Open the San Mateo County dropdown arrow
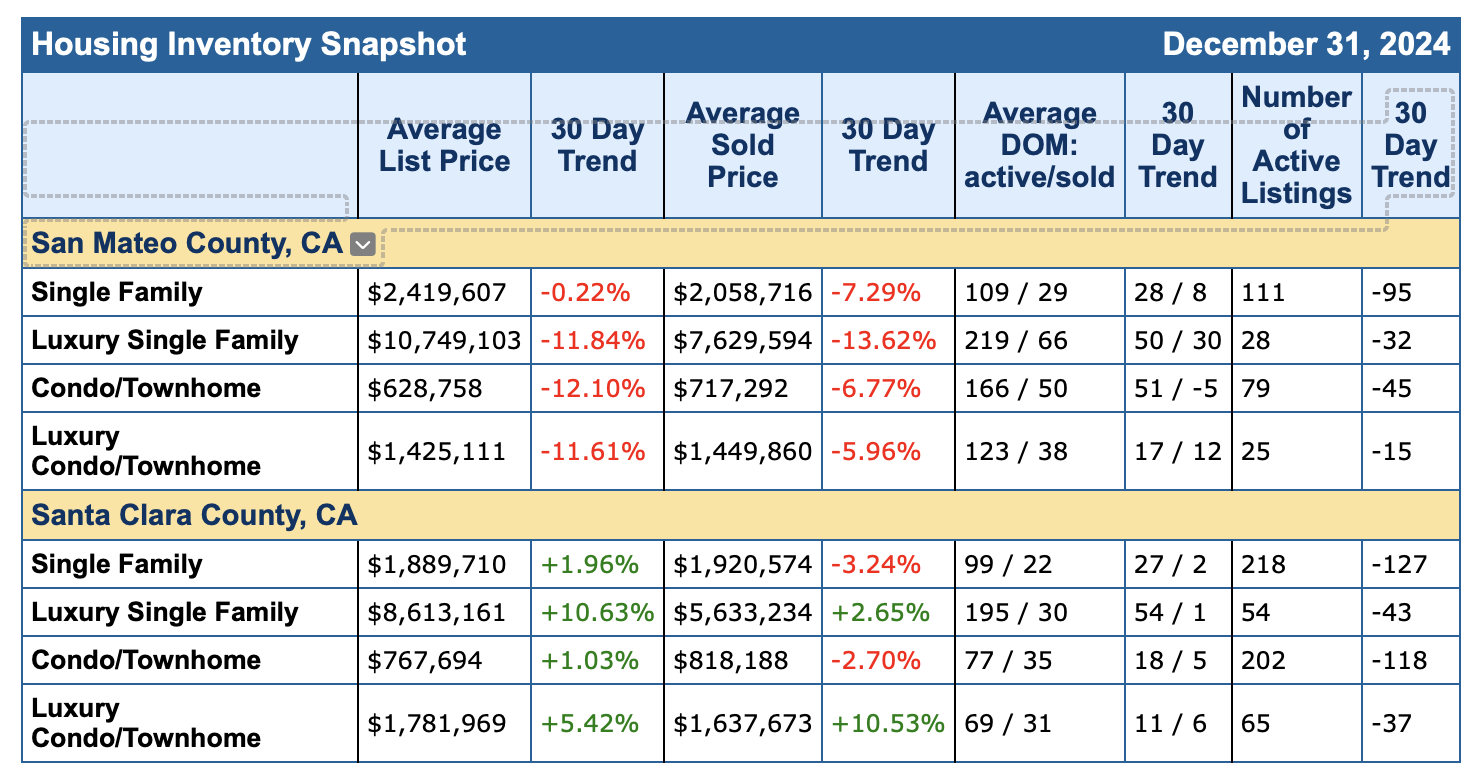The height and width of the screenshot is (780, 1480). 364,244
